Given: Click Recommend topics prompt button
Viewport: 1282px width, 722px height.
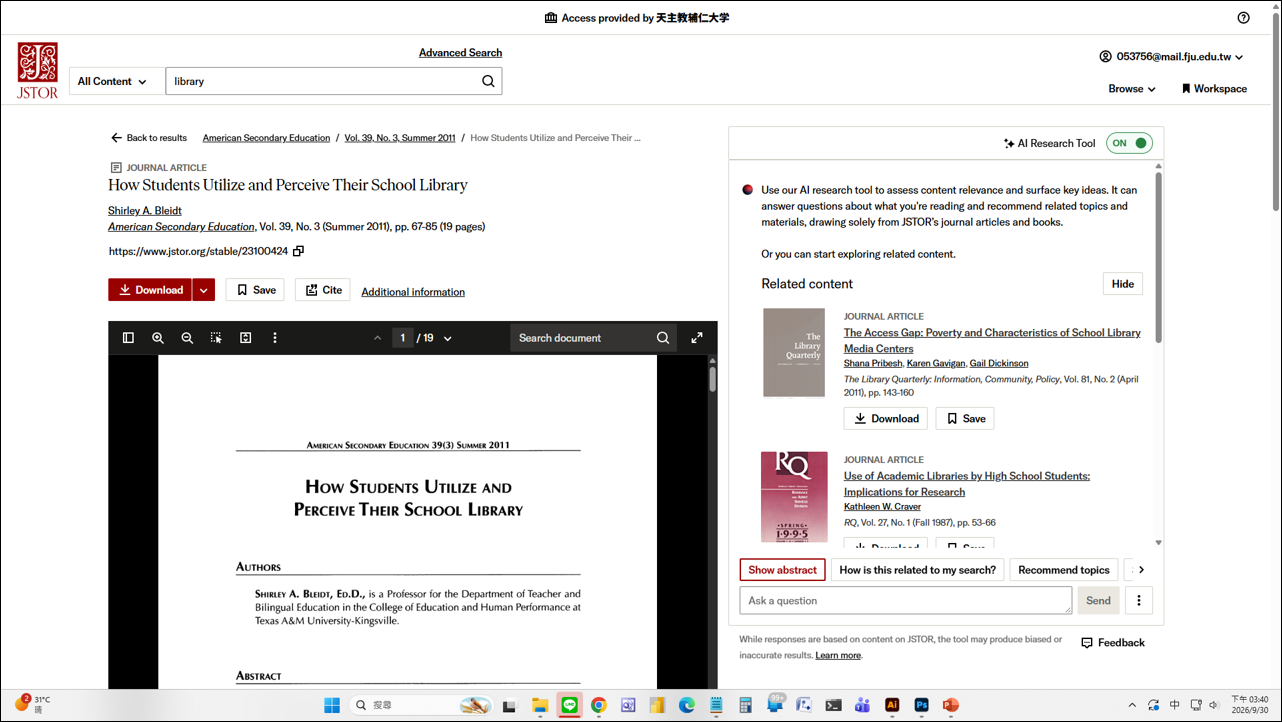Looking at the screenshot, I should coord(1064,570).
